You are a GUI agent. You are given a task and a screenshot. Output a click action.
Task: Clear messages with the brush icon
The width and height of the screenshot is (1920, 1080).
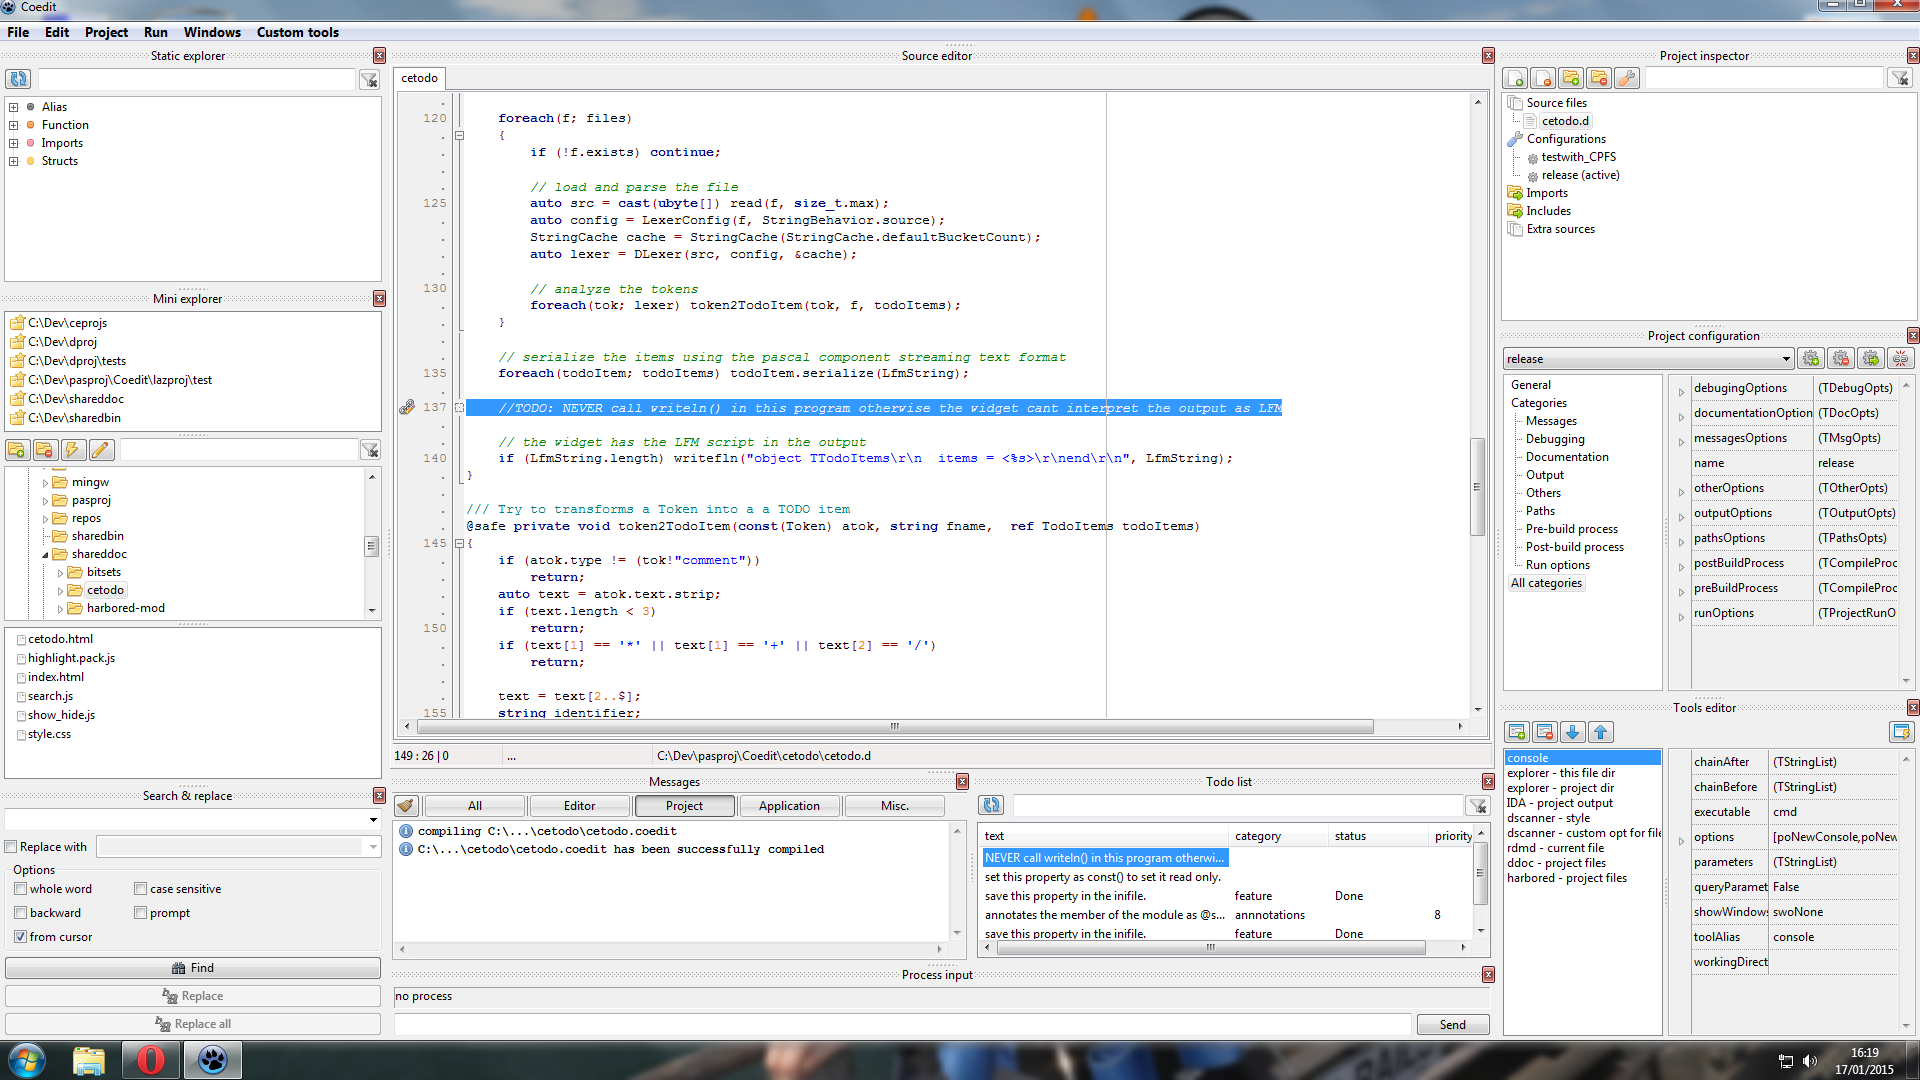coord(406,806)
